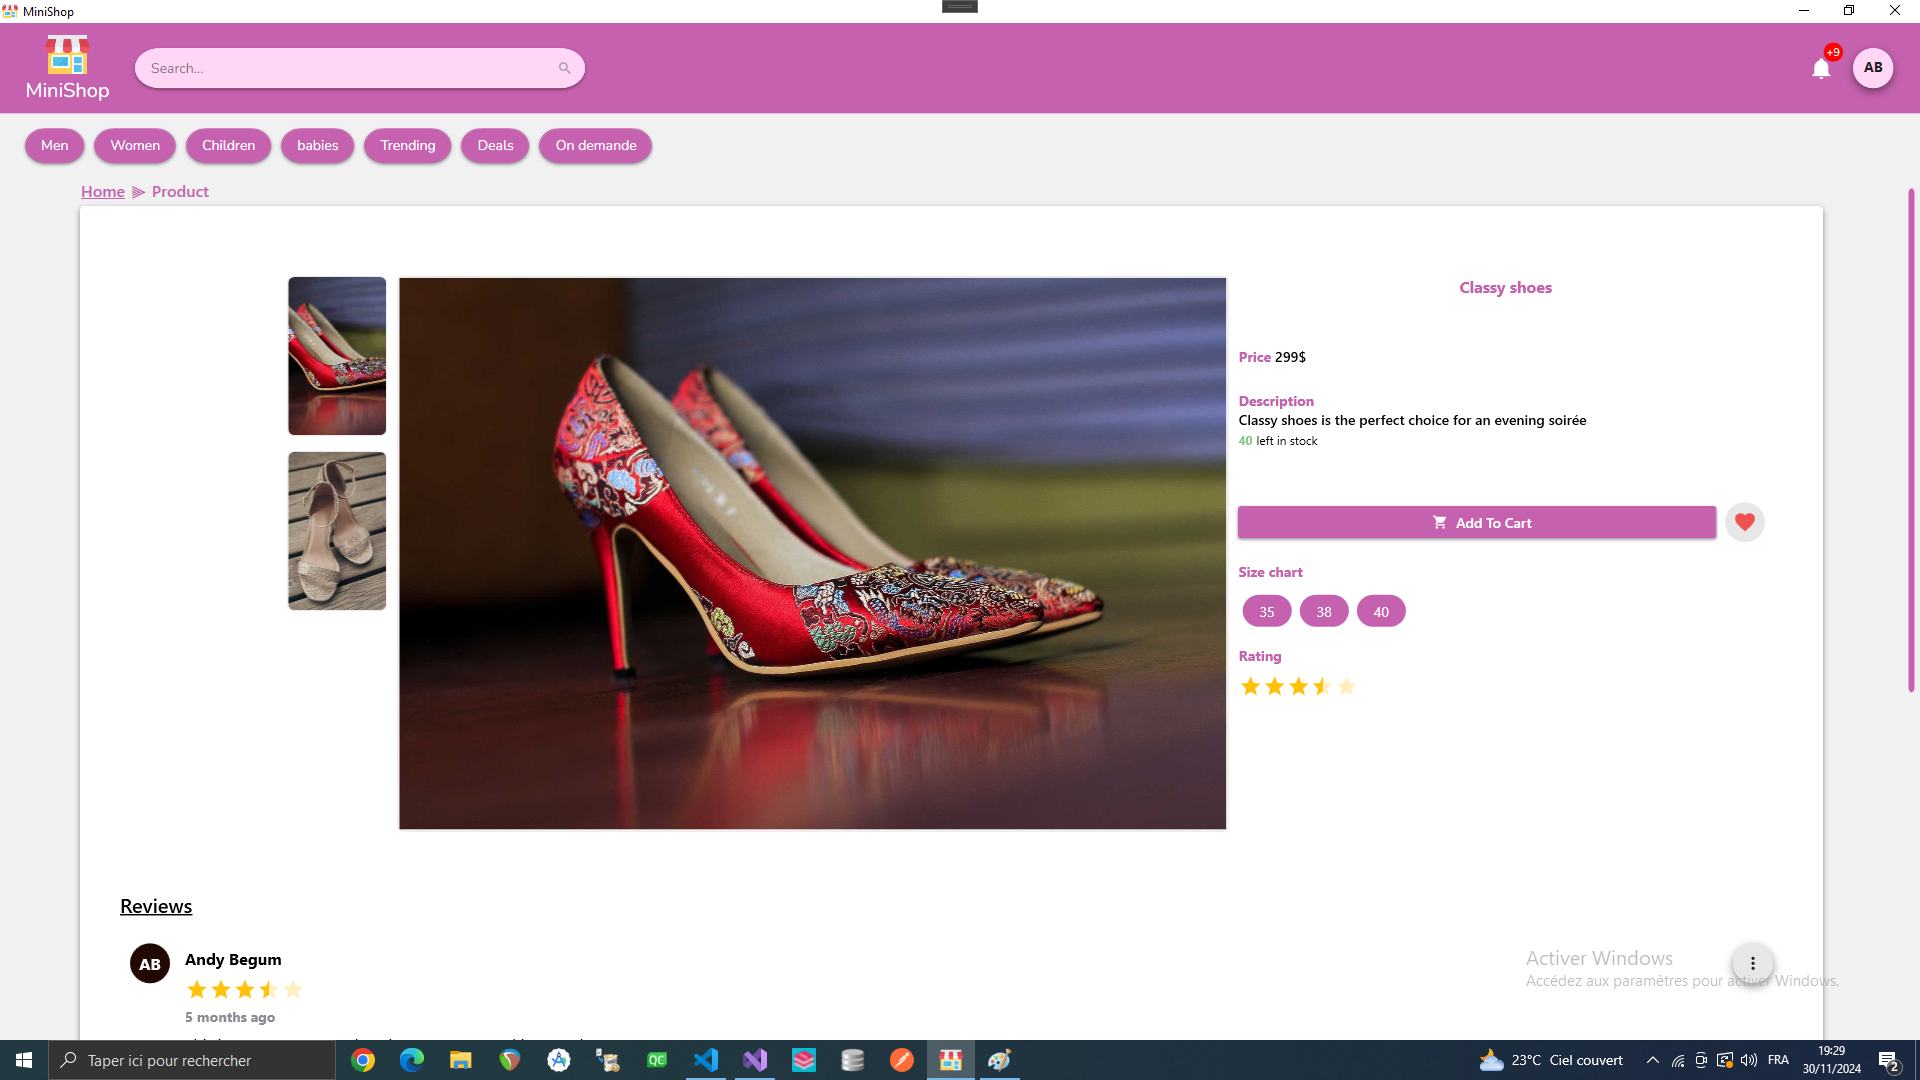Click the MiniShop storefront logo
The image size is (1920, 1080).
point(66,55)
